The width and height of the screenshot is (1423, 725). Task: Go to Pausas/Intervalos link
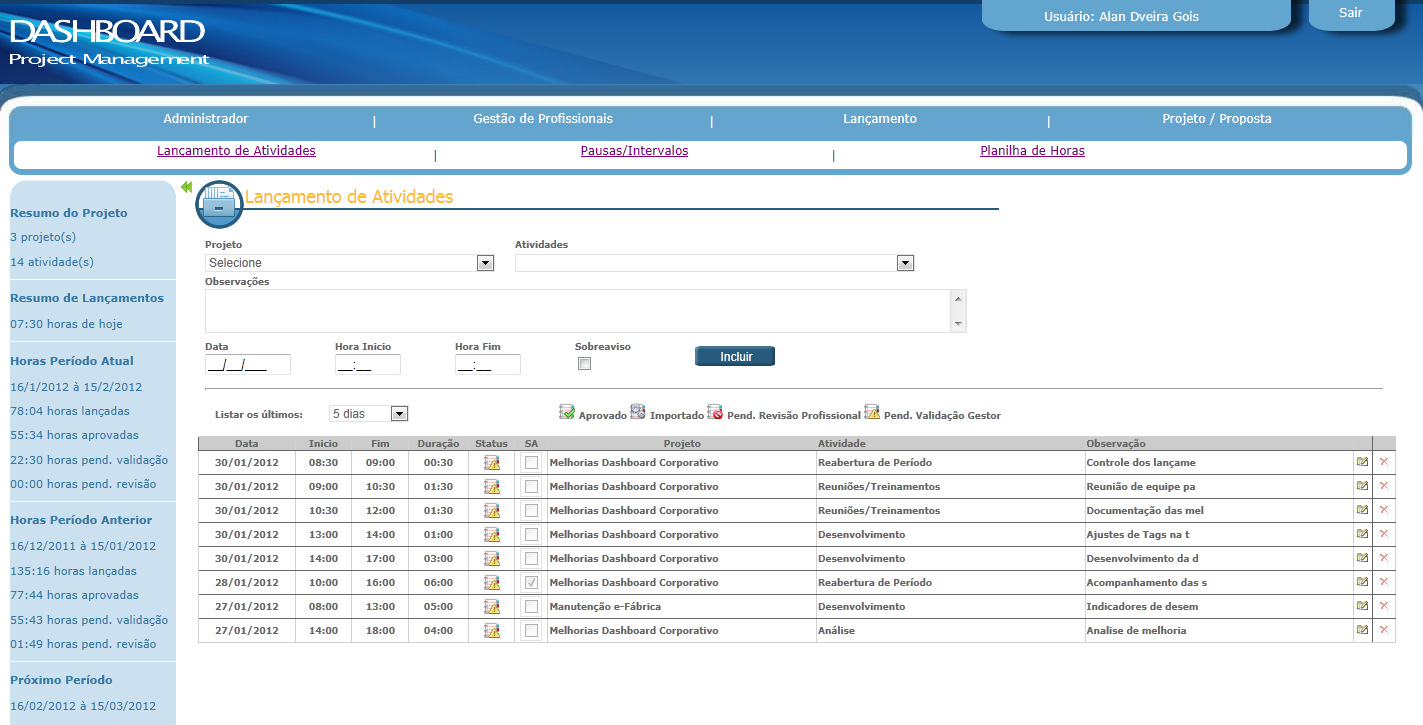coord(634,151)
